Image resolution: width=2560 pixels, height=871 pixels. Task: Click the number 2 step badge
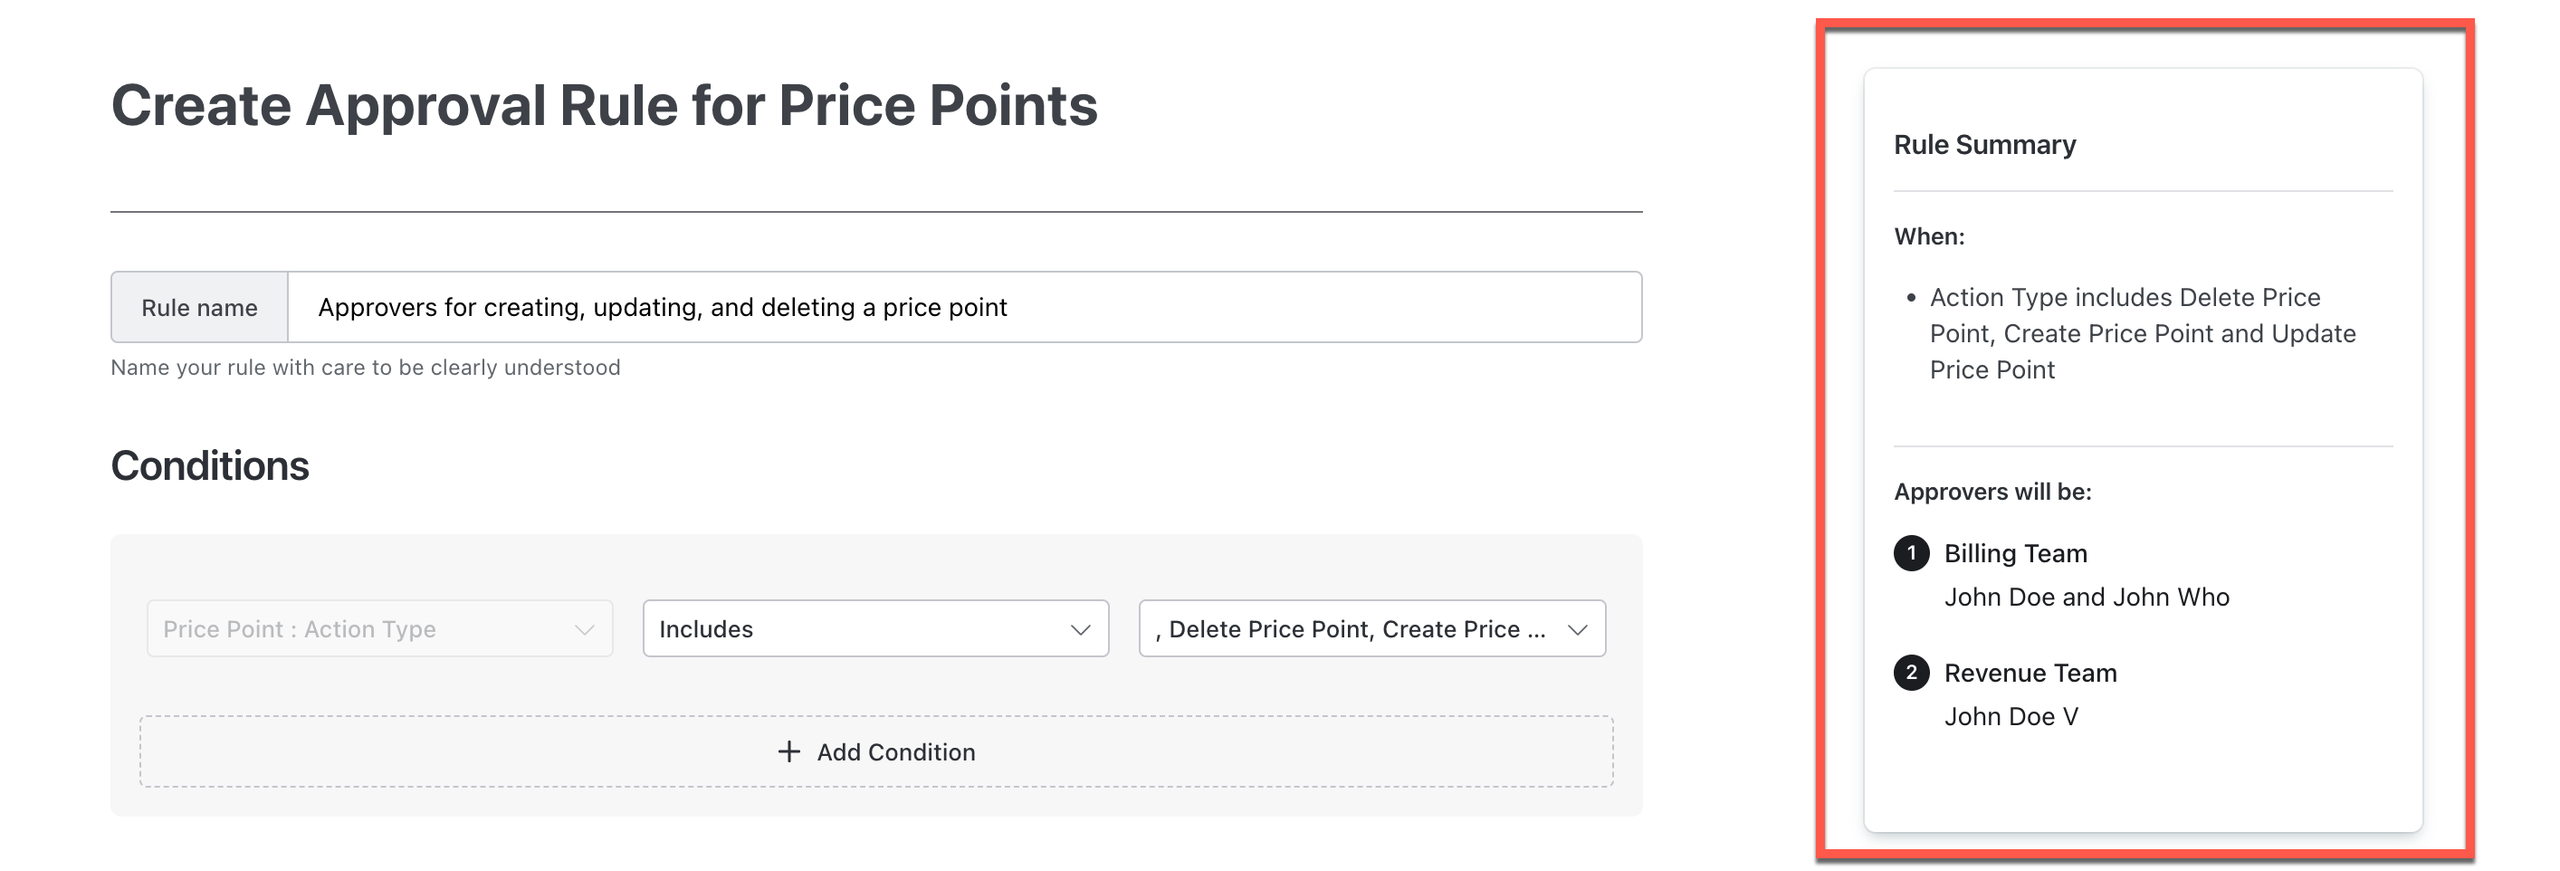pos(1910,672)
